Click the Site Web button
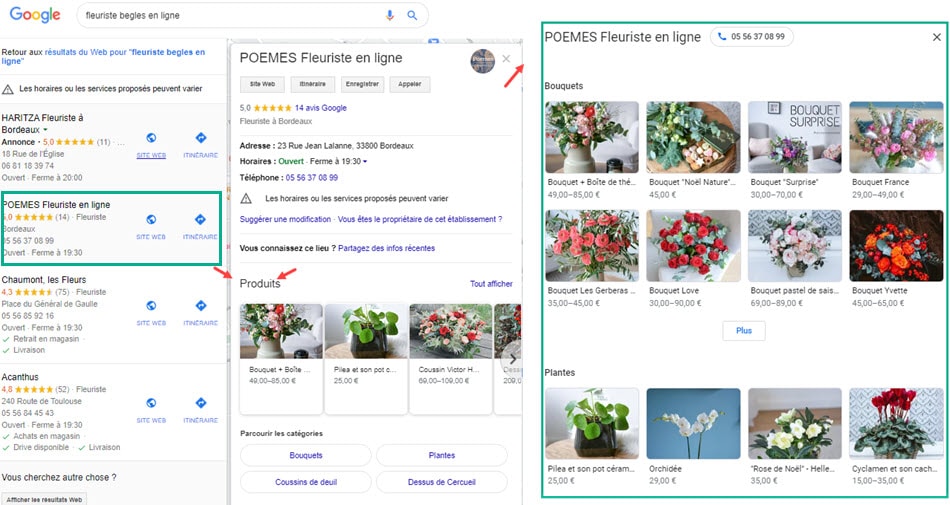This screenshot has width=950, height=505. [262, 84]
